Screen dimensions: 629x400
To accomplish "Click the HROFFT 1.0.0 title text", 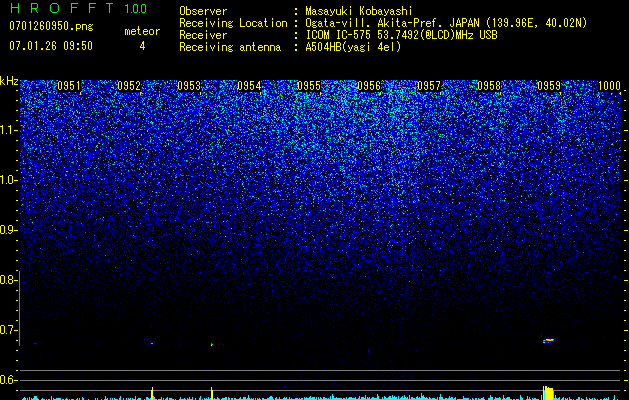I will coord(78,8).
